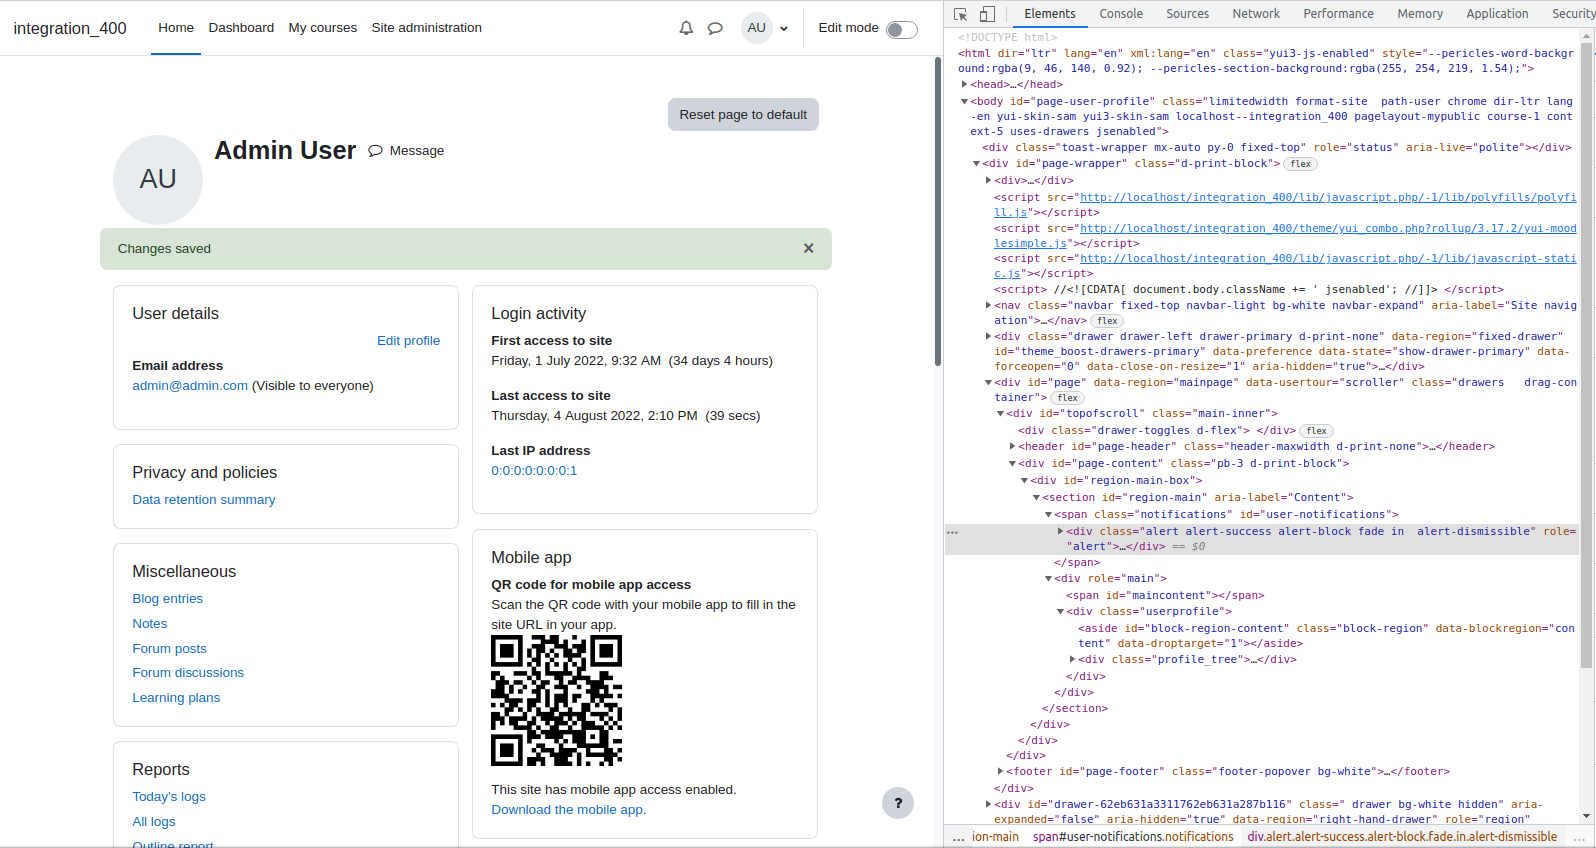Switch to the Application tab
The width and height of the screenshot is (1596, 848).
pyautogui.click(x=1497, y=14)
